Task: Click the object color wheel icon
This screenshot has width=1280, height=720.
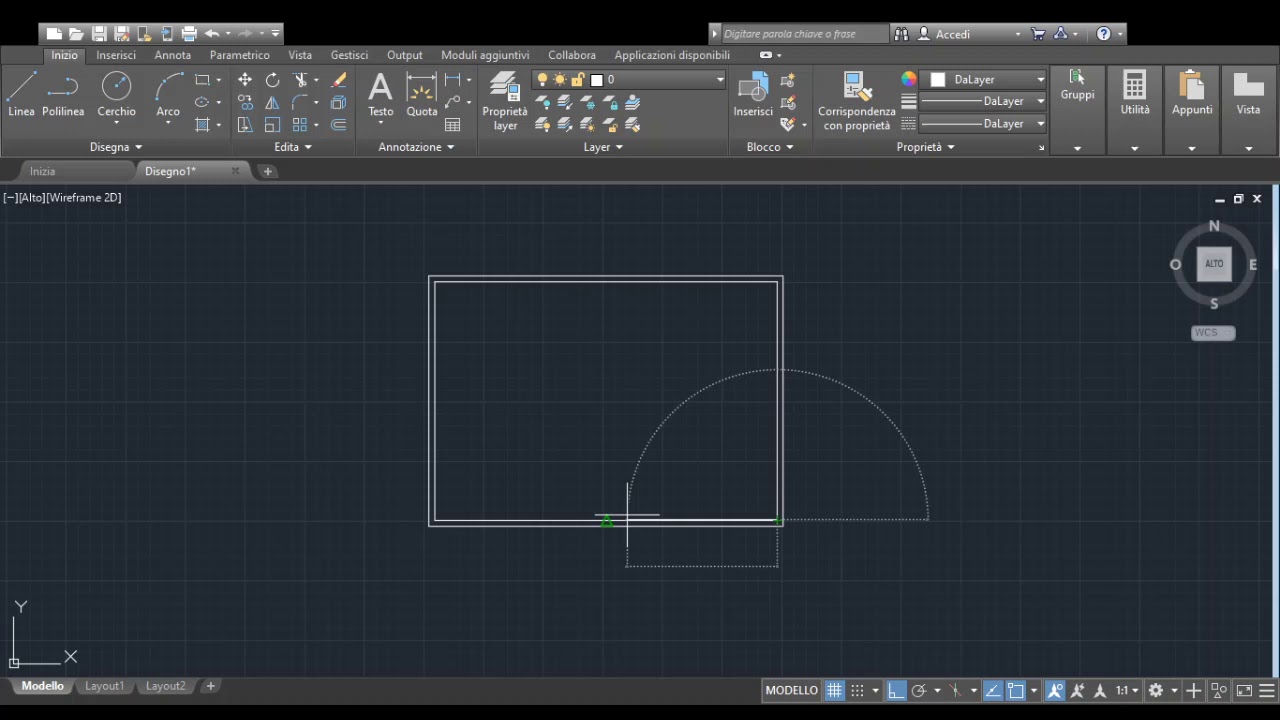Action: (x=908, y=79)
